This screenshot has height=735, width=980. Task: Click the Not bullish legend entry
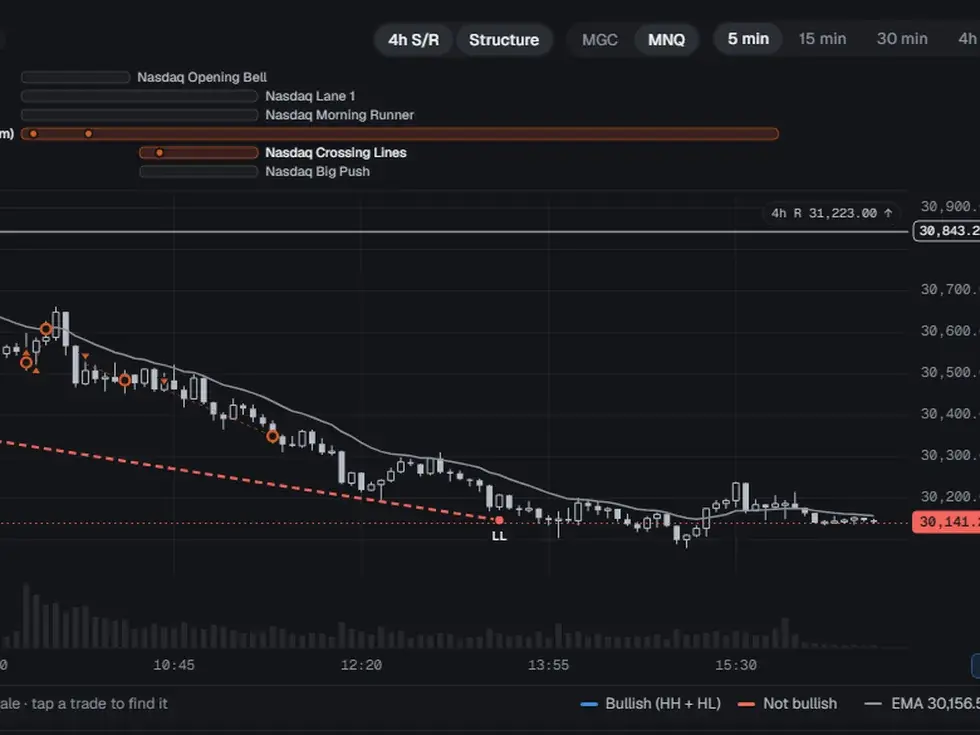[x=788, y=704]
